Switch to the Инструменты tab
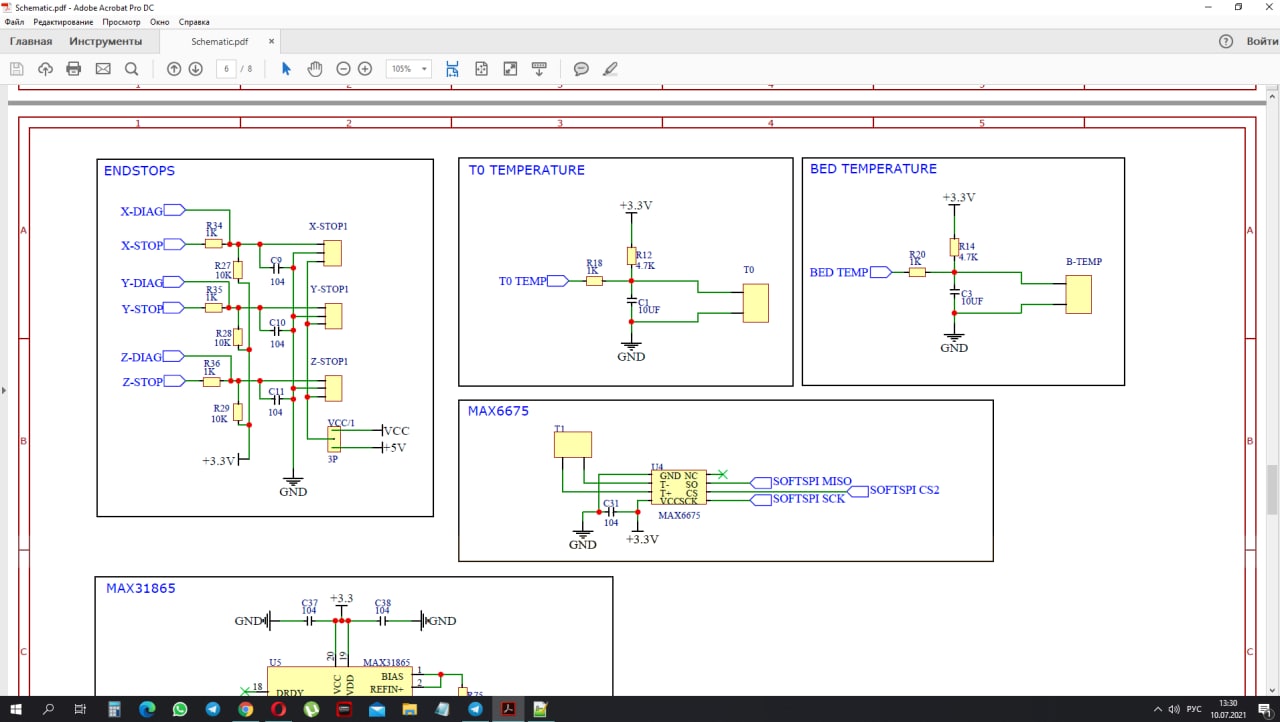Screen dimensions: 1280x722 [x=106, y=41]
